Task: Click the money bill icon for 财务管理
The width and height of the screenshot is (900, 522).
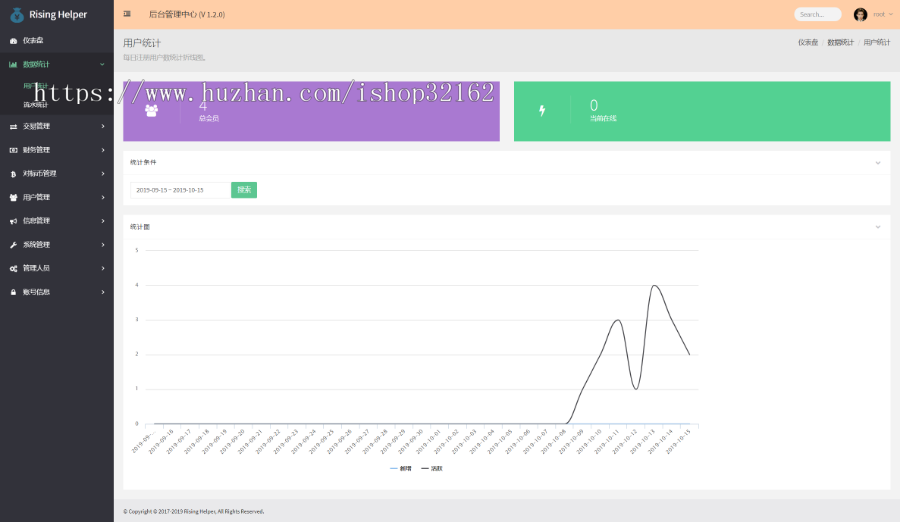Action: 13,150
